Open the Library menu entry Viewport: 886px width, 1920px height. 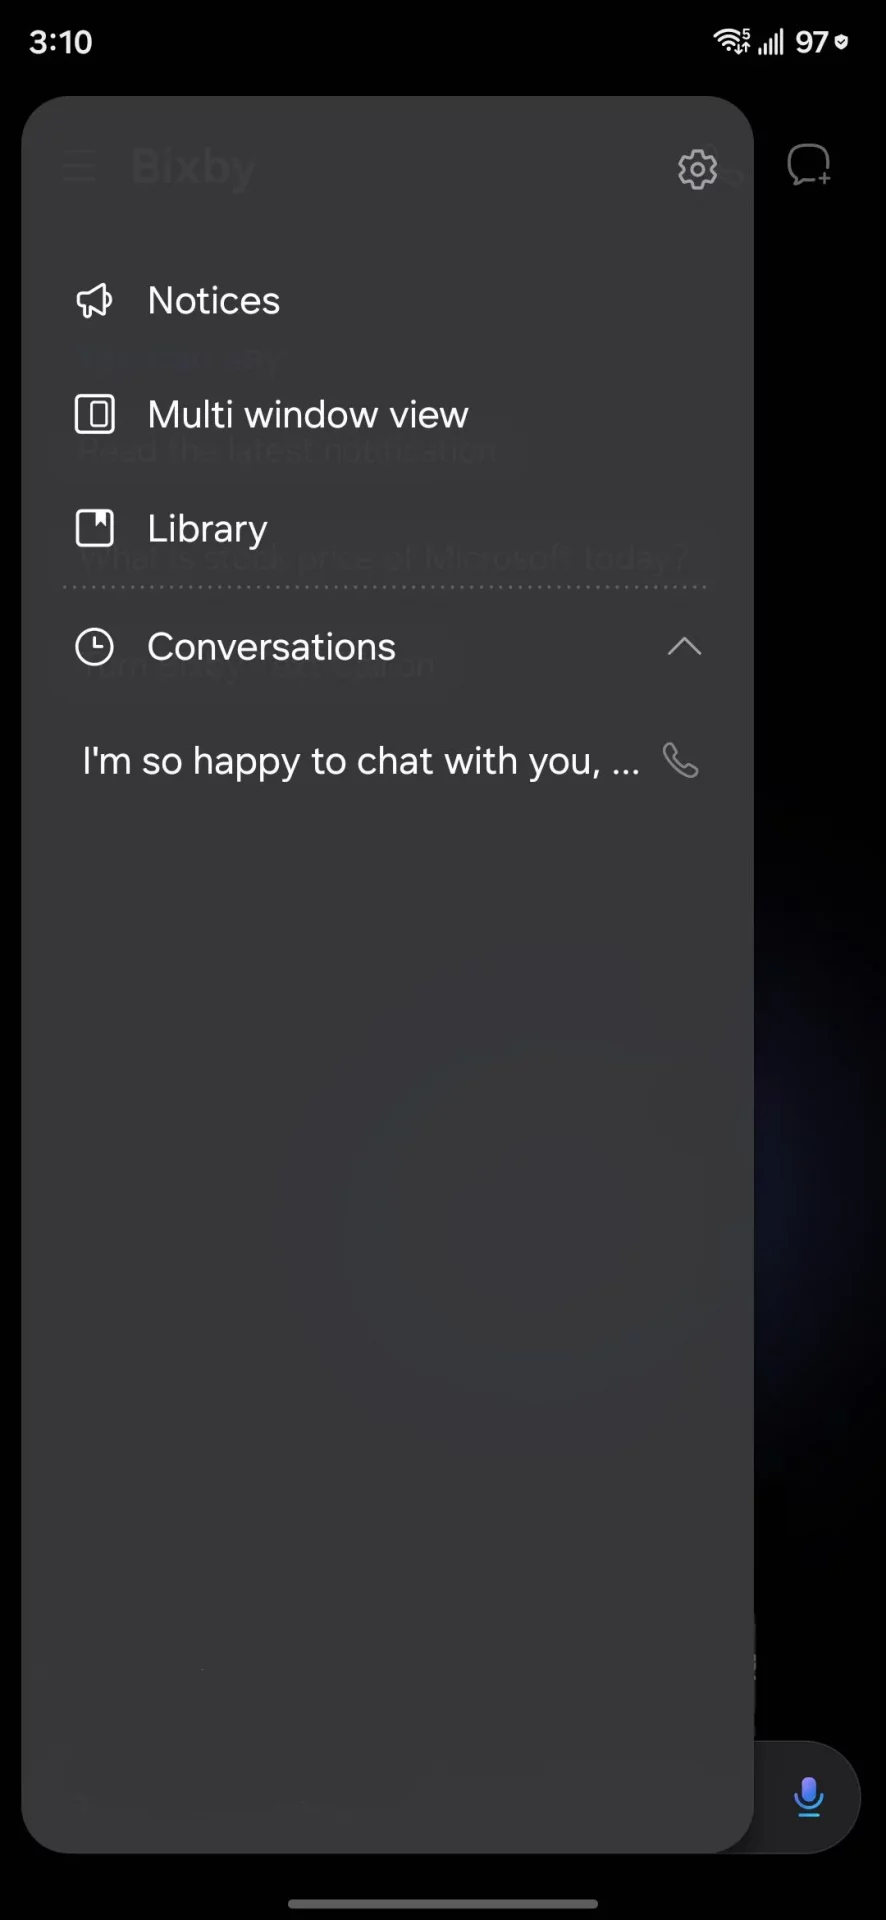click(x=387, y=528)
